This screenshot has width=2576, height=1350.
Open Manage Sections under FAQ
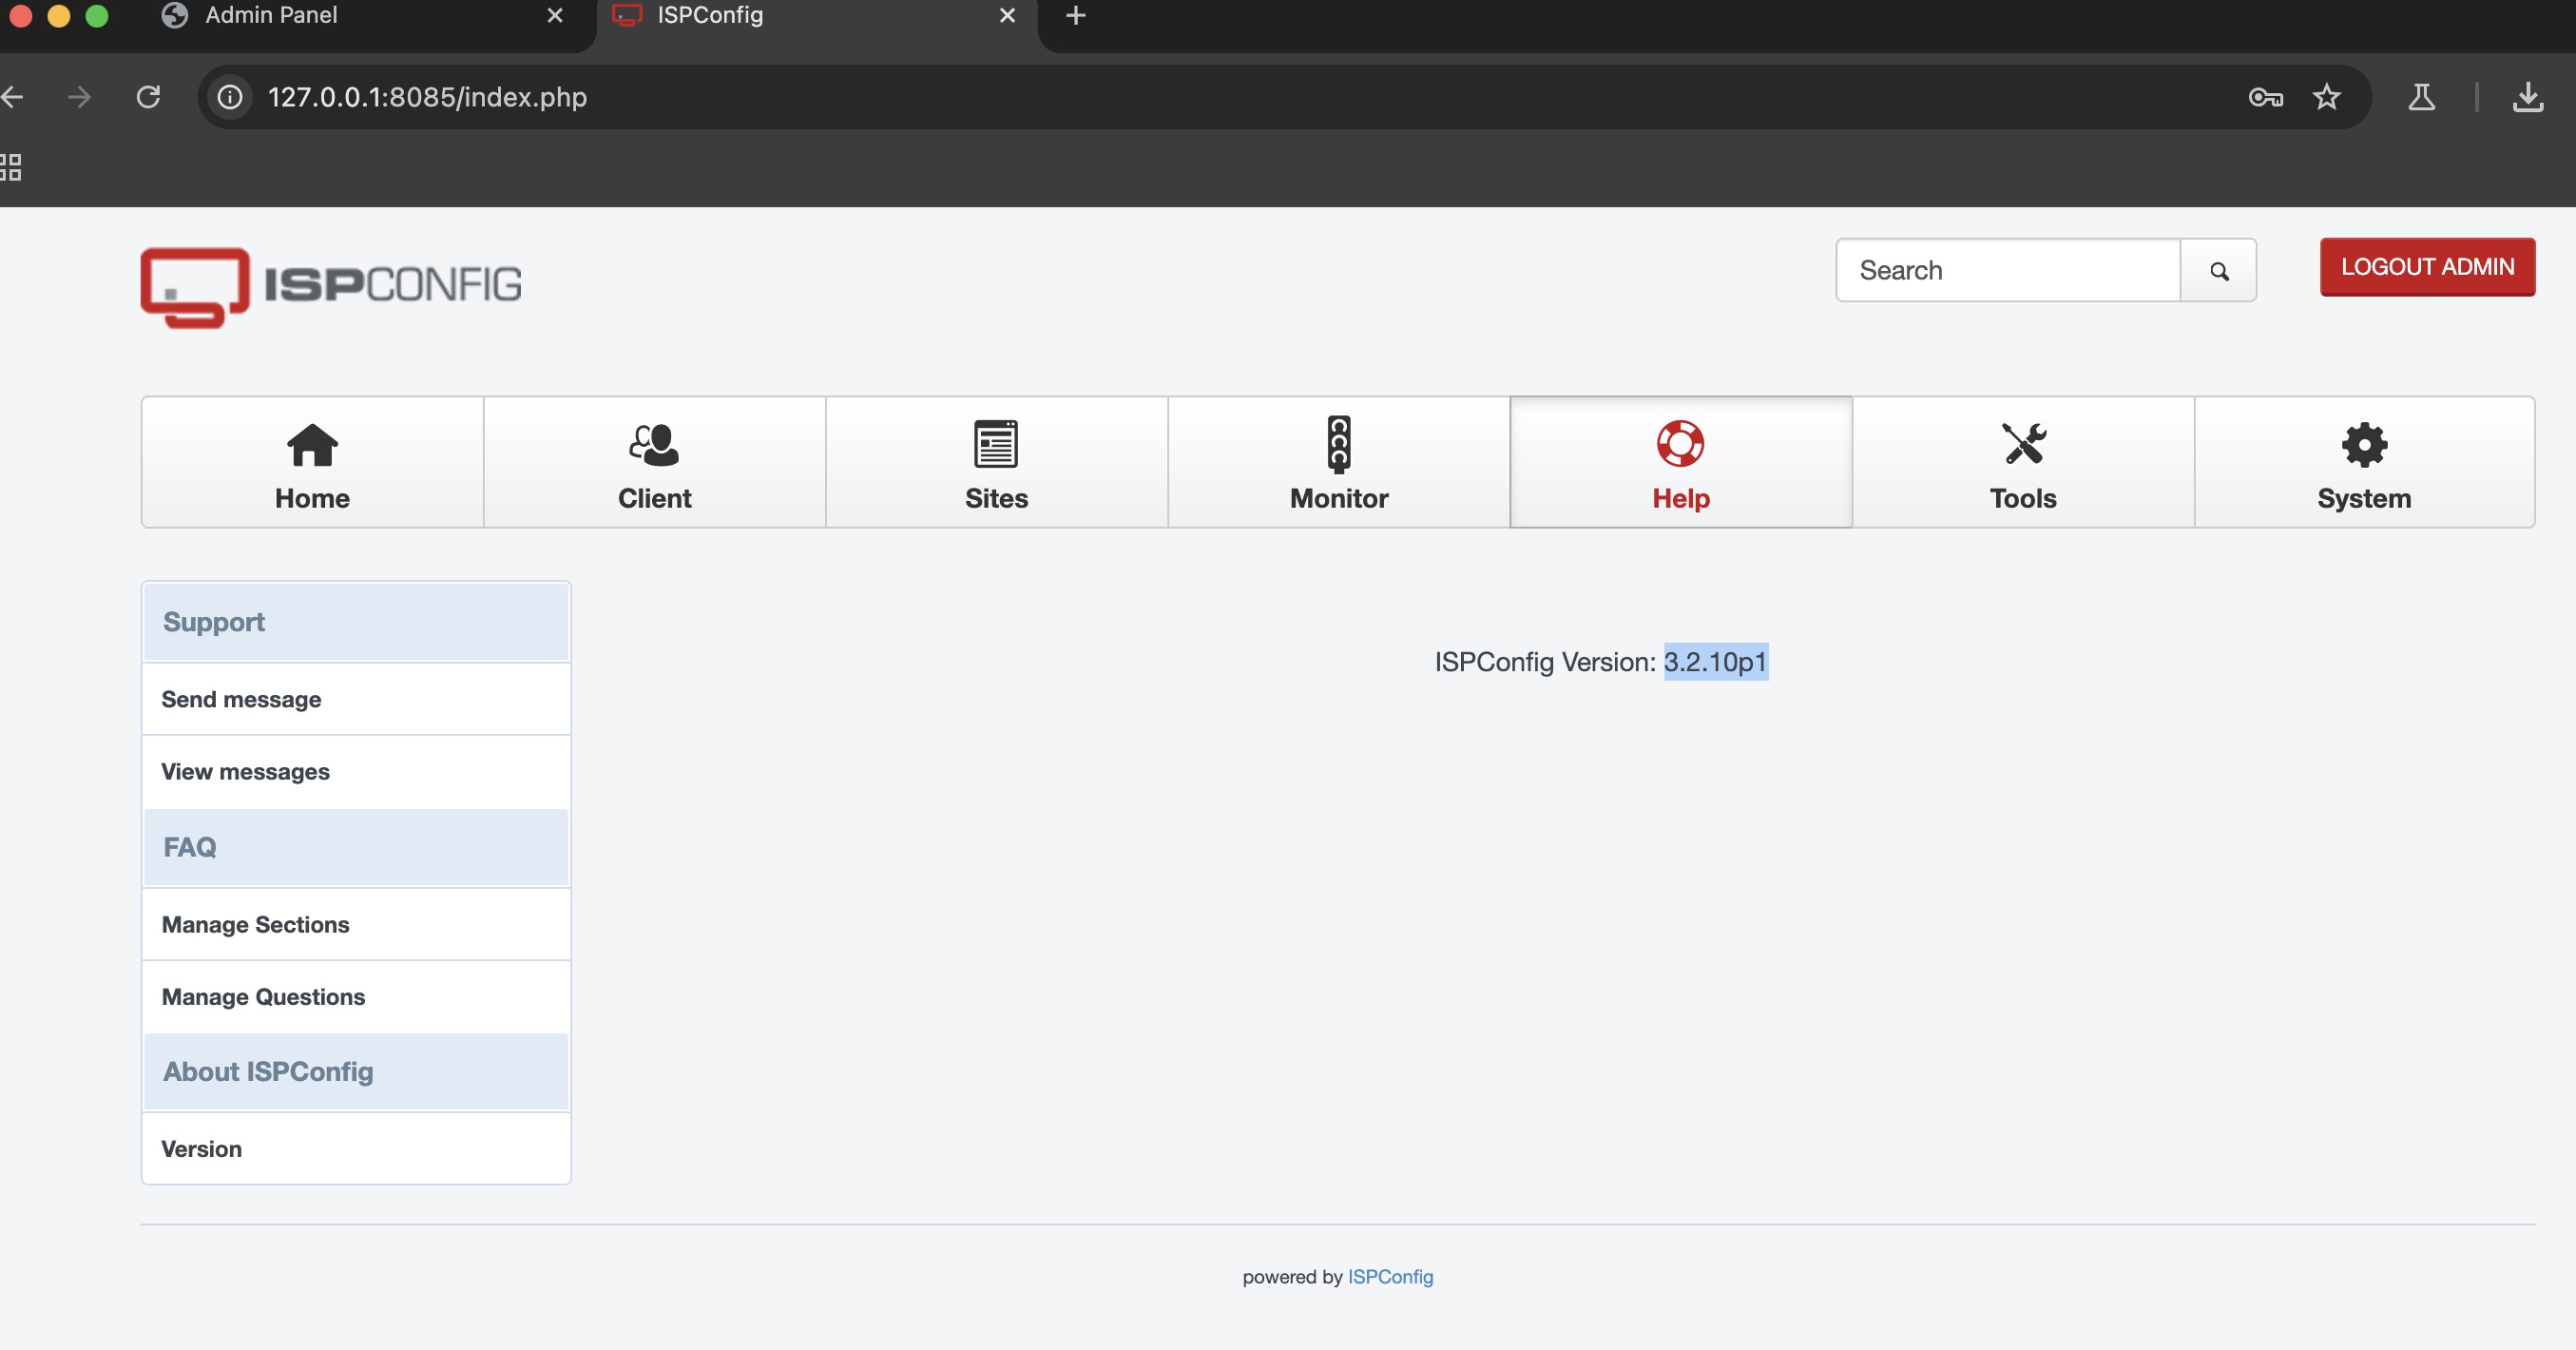pos(255,924)
